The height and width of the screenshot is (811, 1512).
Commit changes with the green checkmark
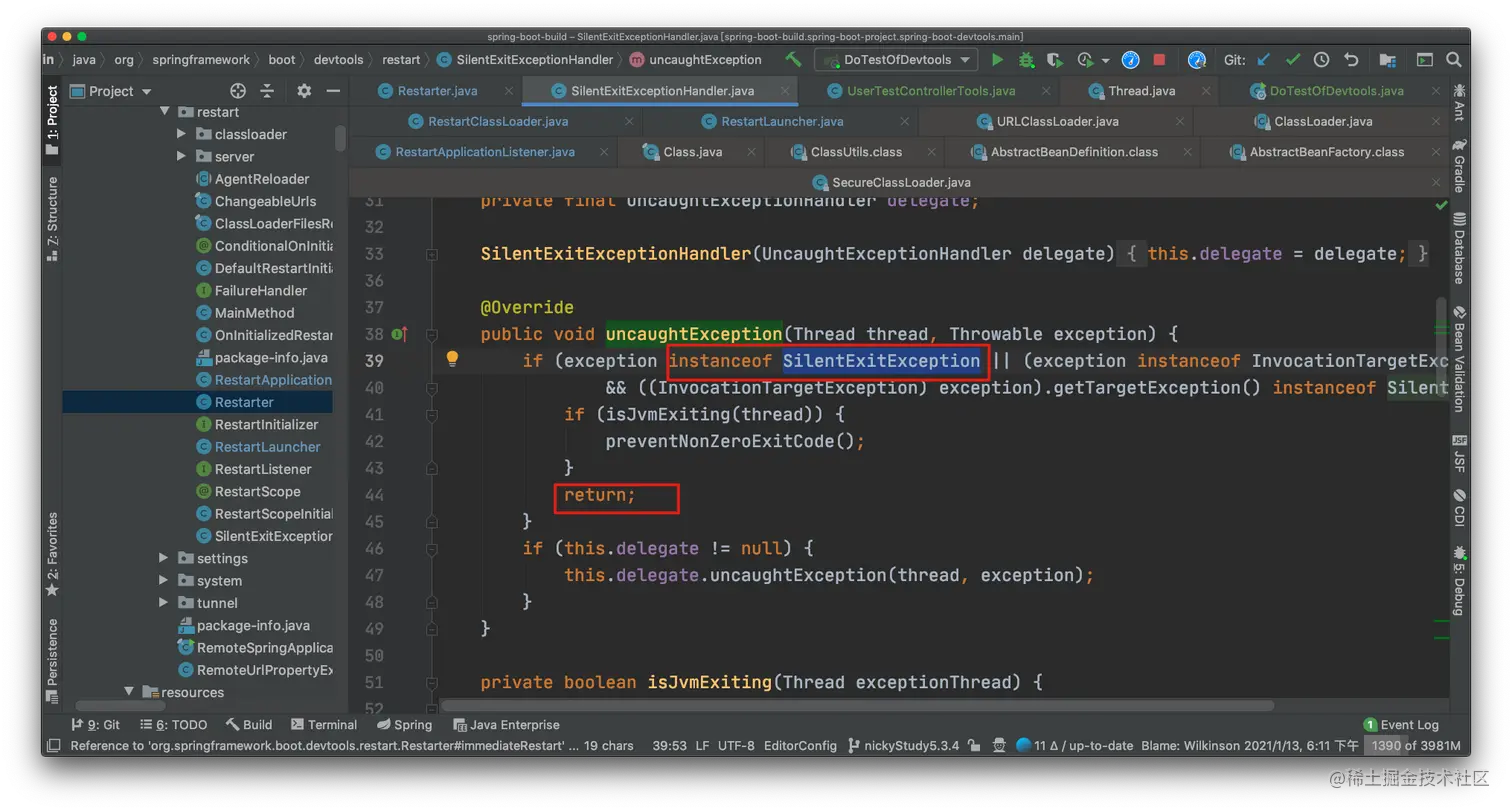click(x=1293, y=60)
